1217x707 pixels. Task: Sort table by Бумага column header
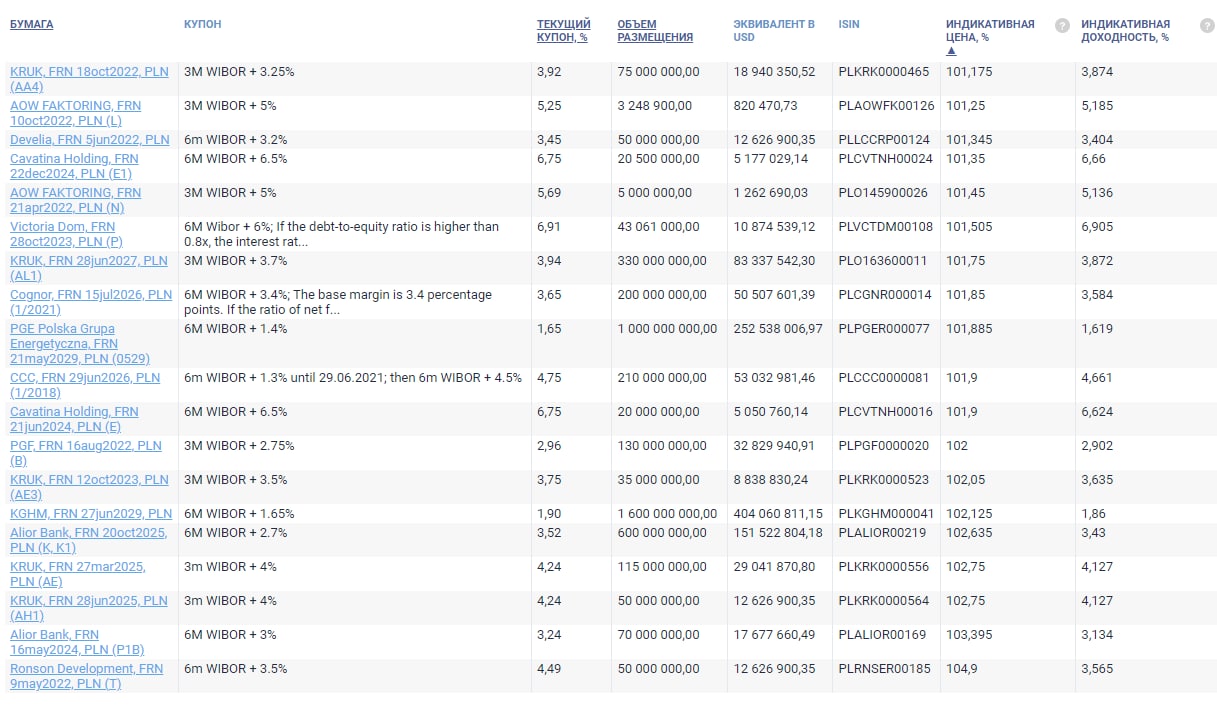tap(32, 24)
